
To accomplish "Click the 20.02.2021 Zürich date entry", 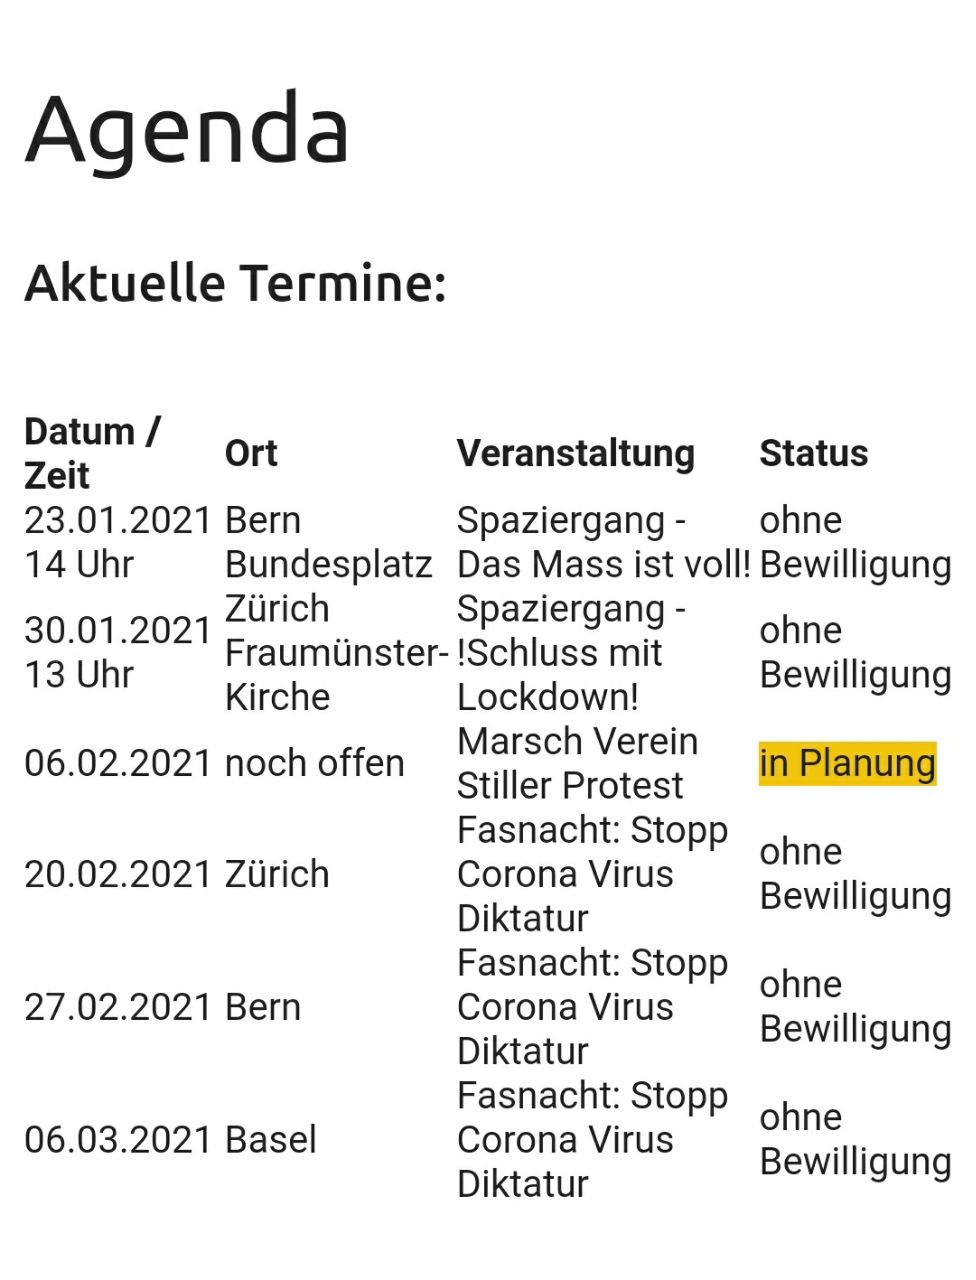I will click(118, 874).
